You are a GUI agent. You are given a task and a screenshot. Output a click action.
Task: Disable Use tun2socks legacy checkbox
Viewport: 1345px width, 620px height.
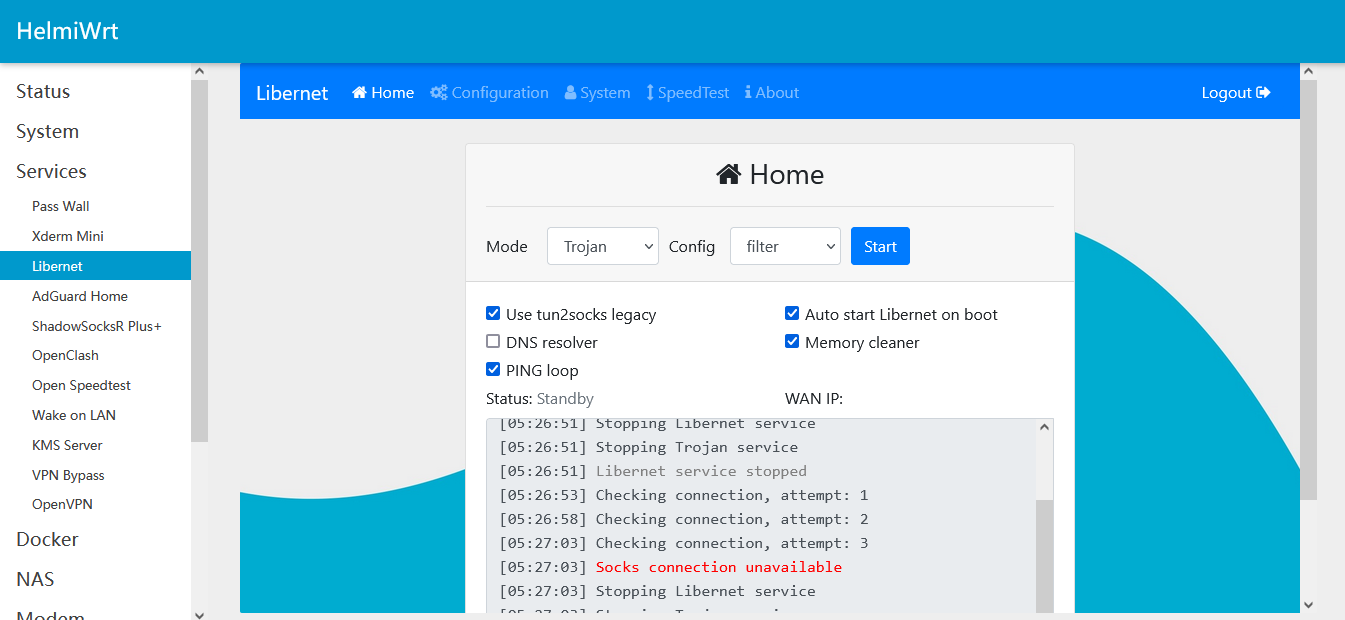(x=493, y=314)
